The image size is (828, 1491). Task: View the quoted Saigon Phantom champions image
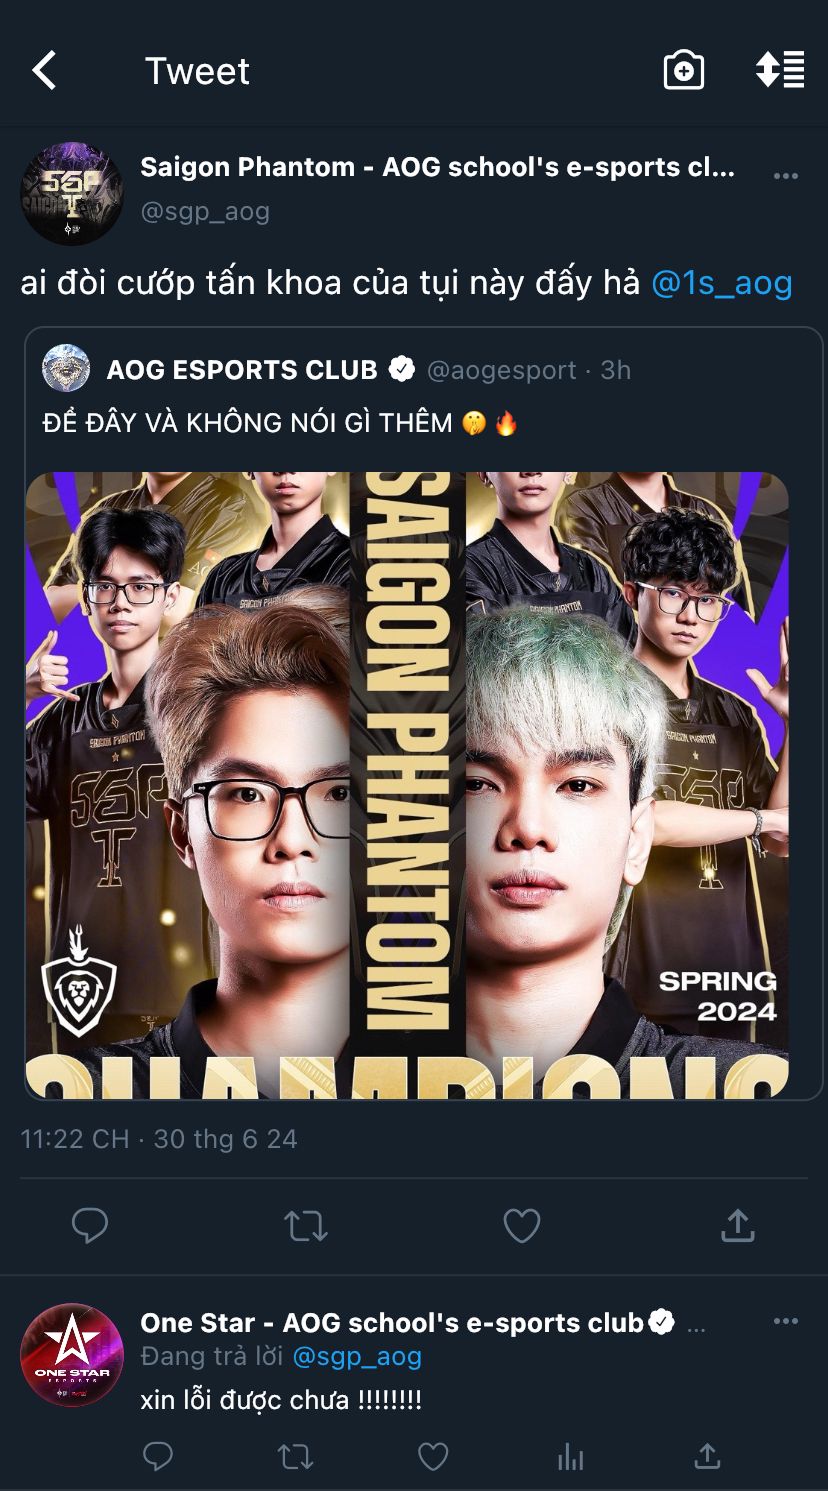pos(407,785)
